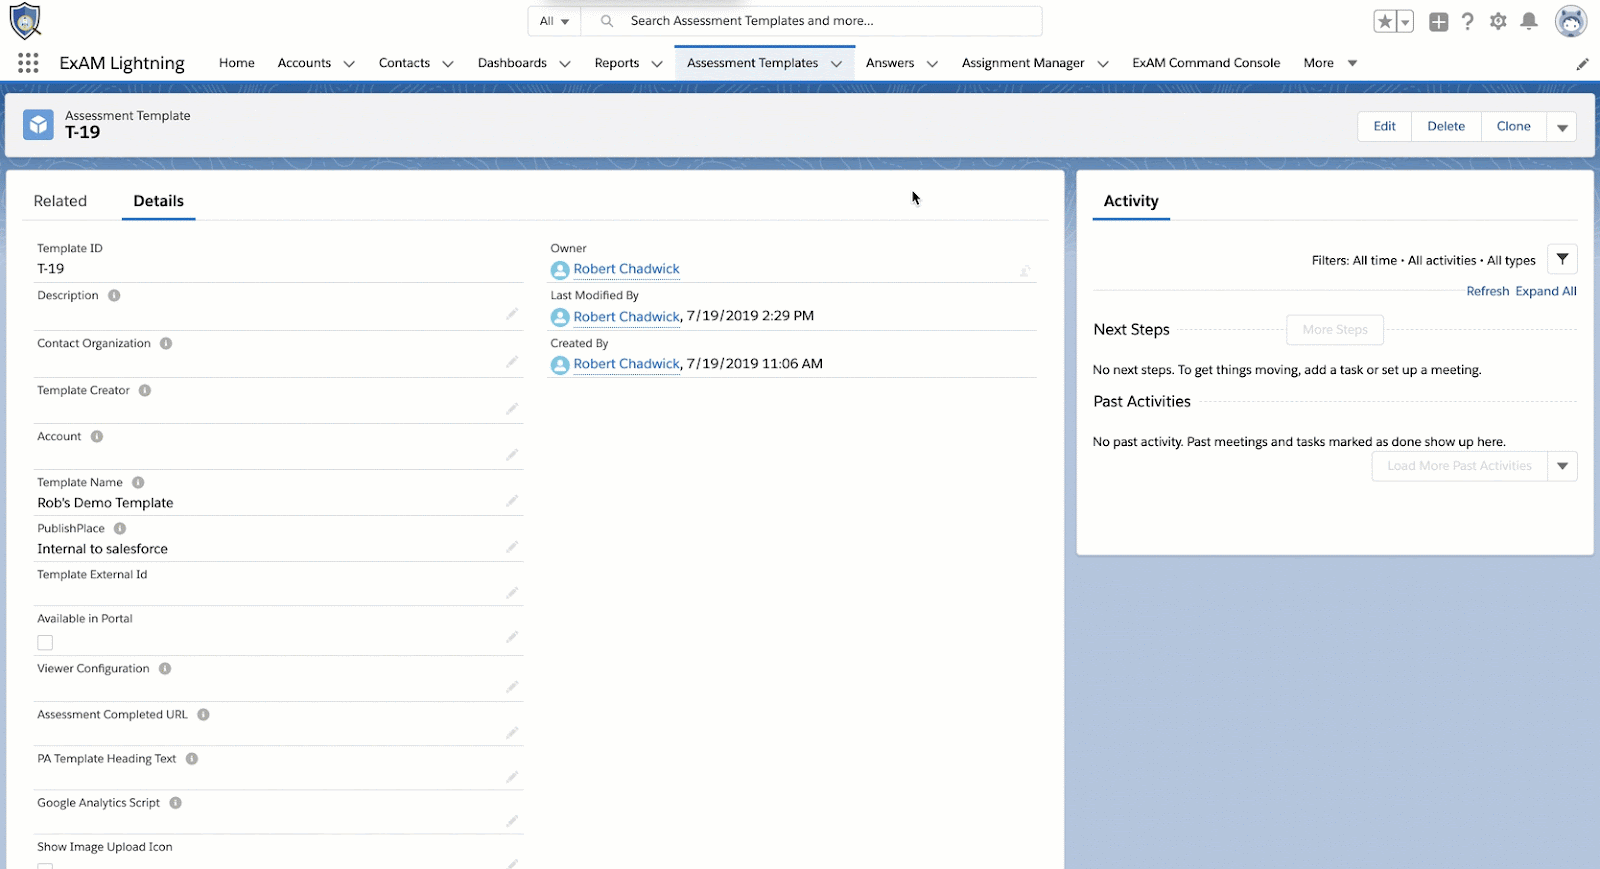This screenshot has height=869, width=1600.
Task: Click the Delete button
Action: (1446, 127)
